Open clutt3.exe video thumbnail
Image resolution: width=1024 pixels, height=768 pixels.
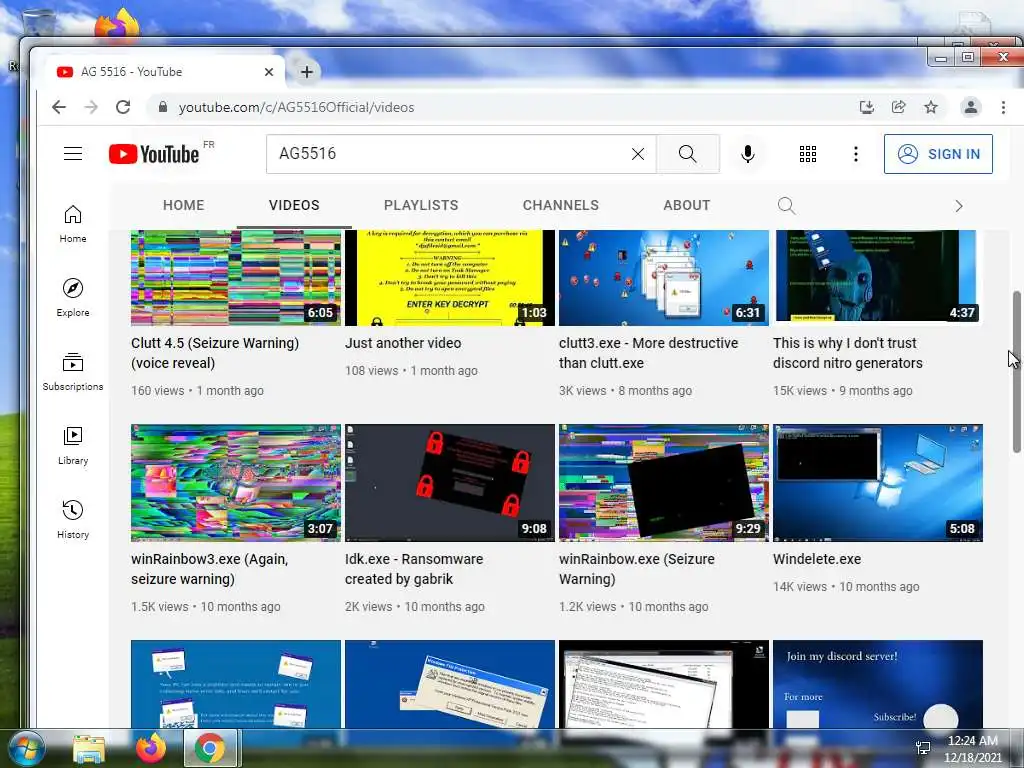tap(664, 278)
